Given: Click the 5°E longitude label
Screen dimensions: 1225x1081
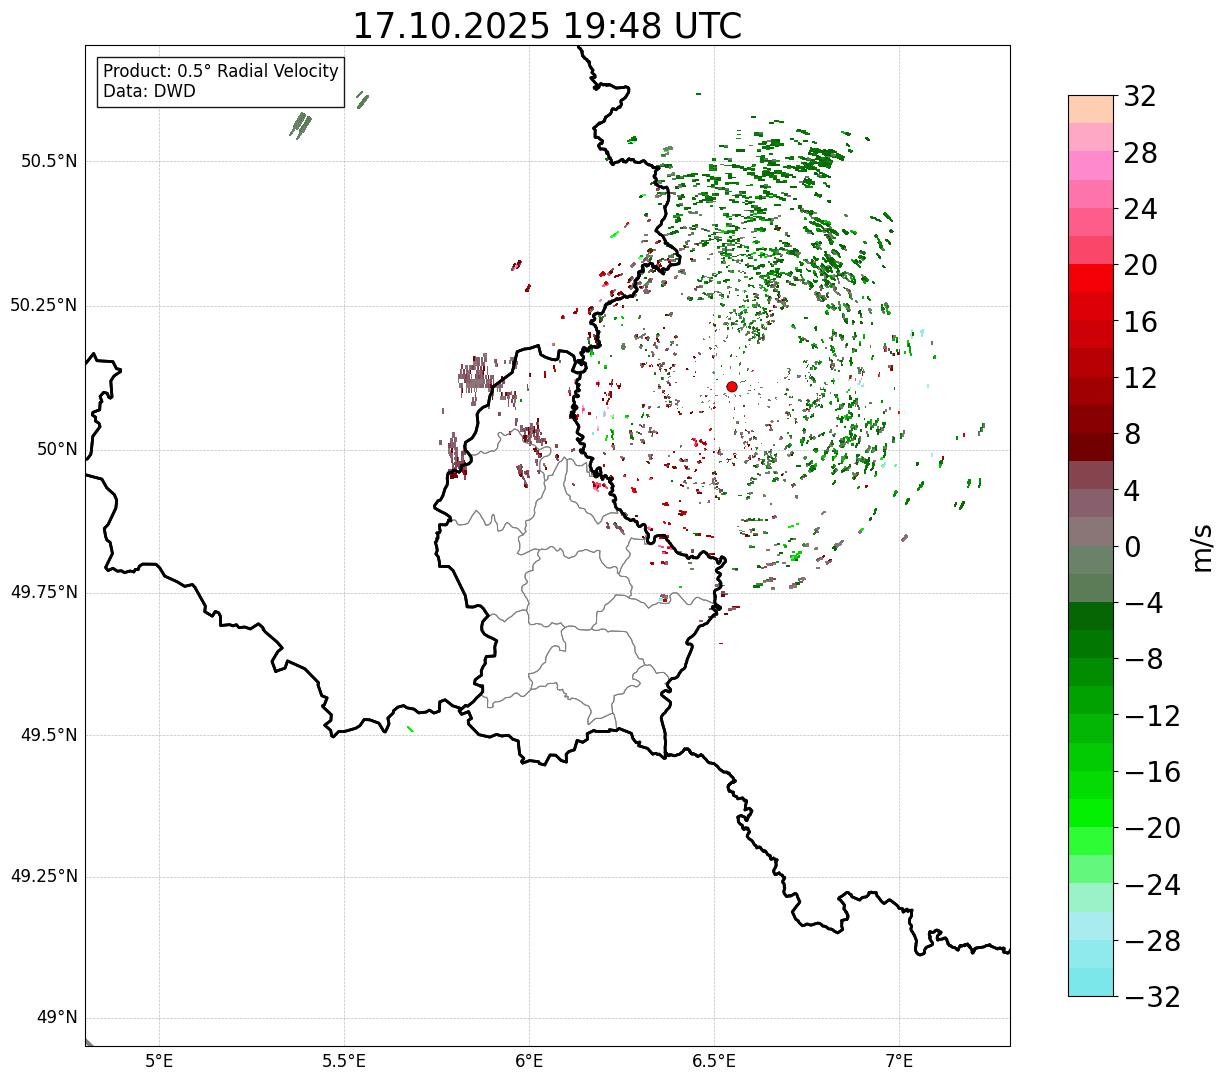Looking at the screenshot, I should pos(159,1060).
